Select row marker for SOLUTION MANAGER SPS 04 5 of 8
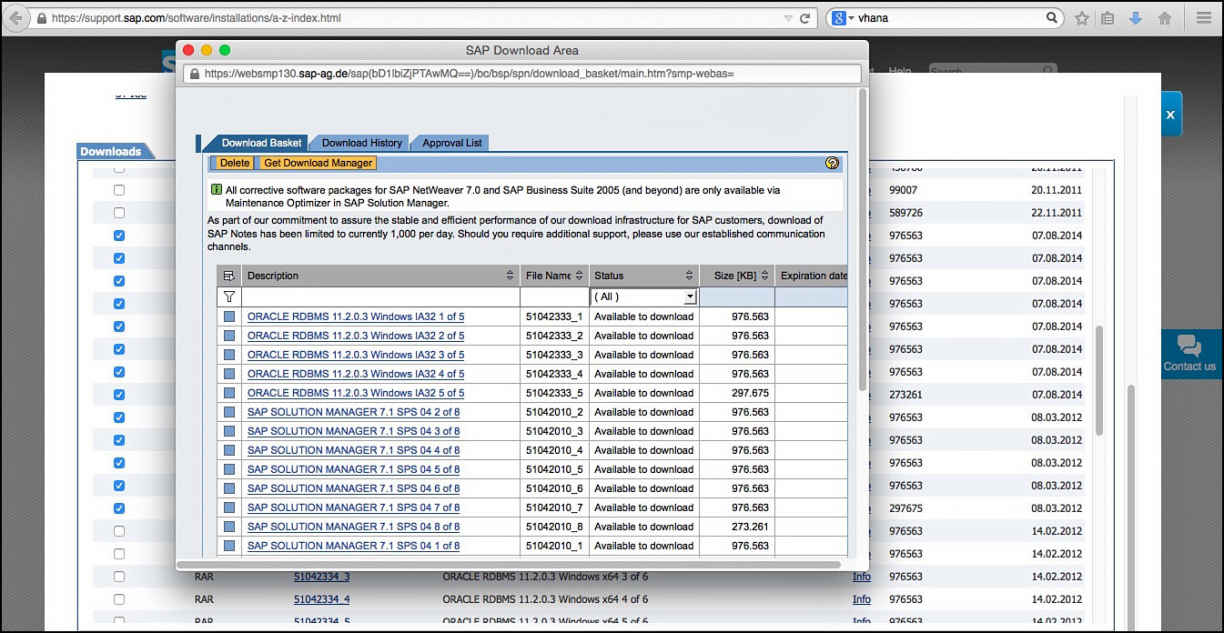This screenshot has height=633, width=1224. (230, 470)
